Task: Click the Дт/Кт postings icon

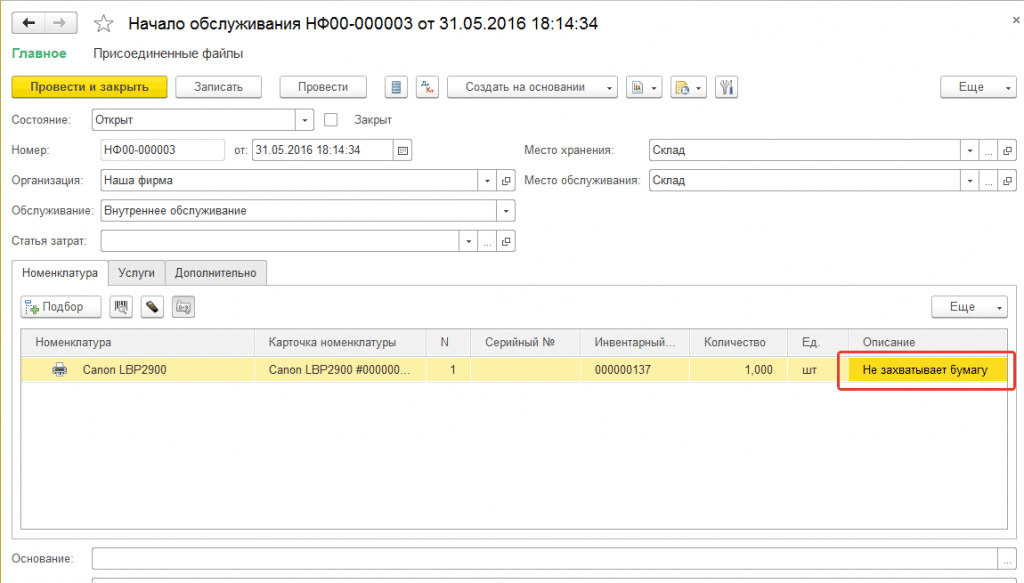Action: [x=427, y=87]
